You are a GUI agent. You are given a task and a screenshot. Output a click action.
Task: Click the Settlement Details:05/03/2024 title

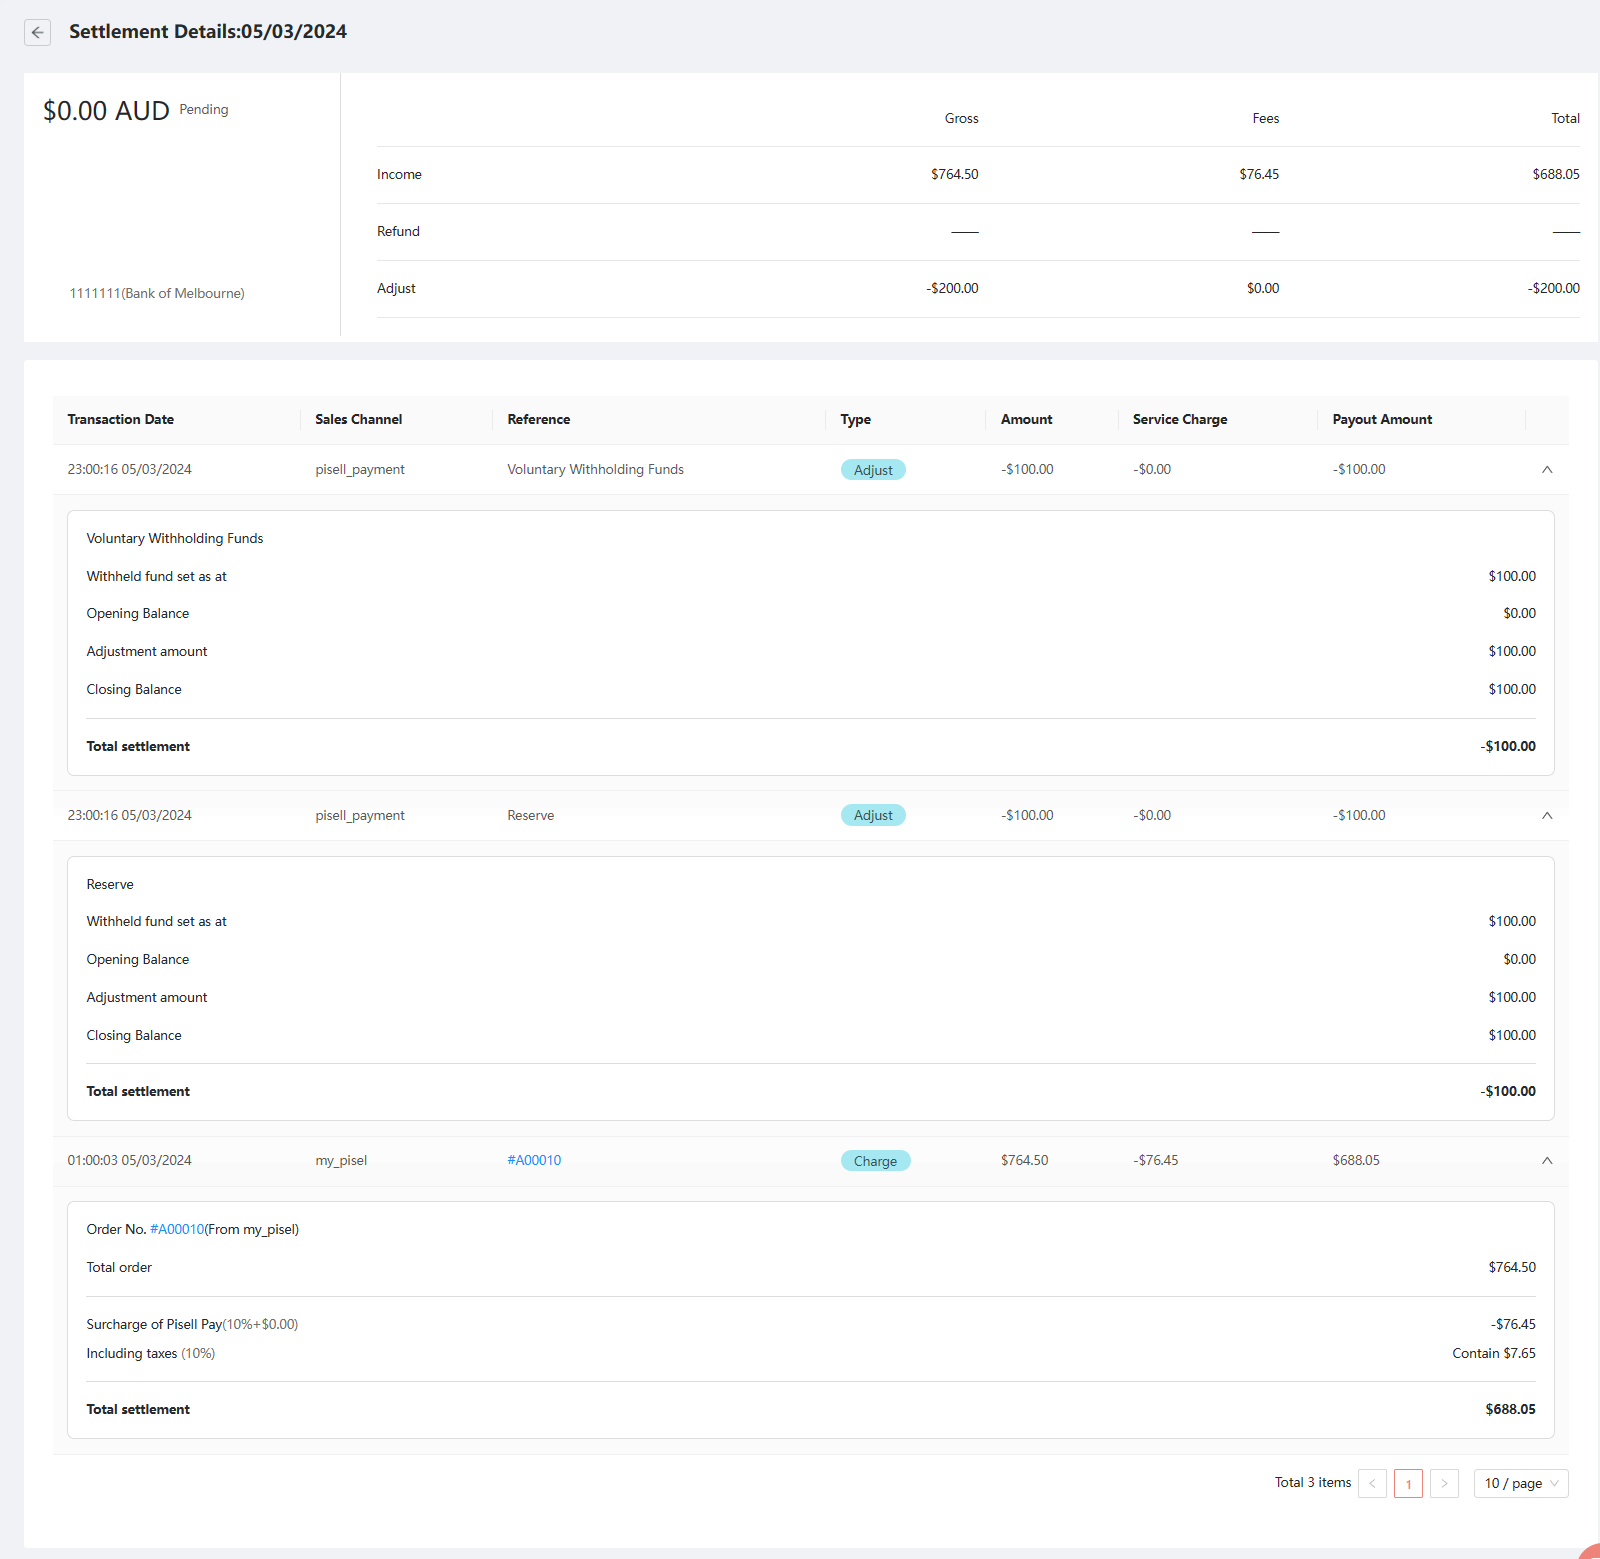pyautogui.click(x=208, y=32)
